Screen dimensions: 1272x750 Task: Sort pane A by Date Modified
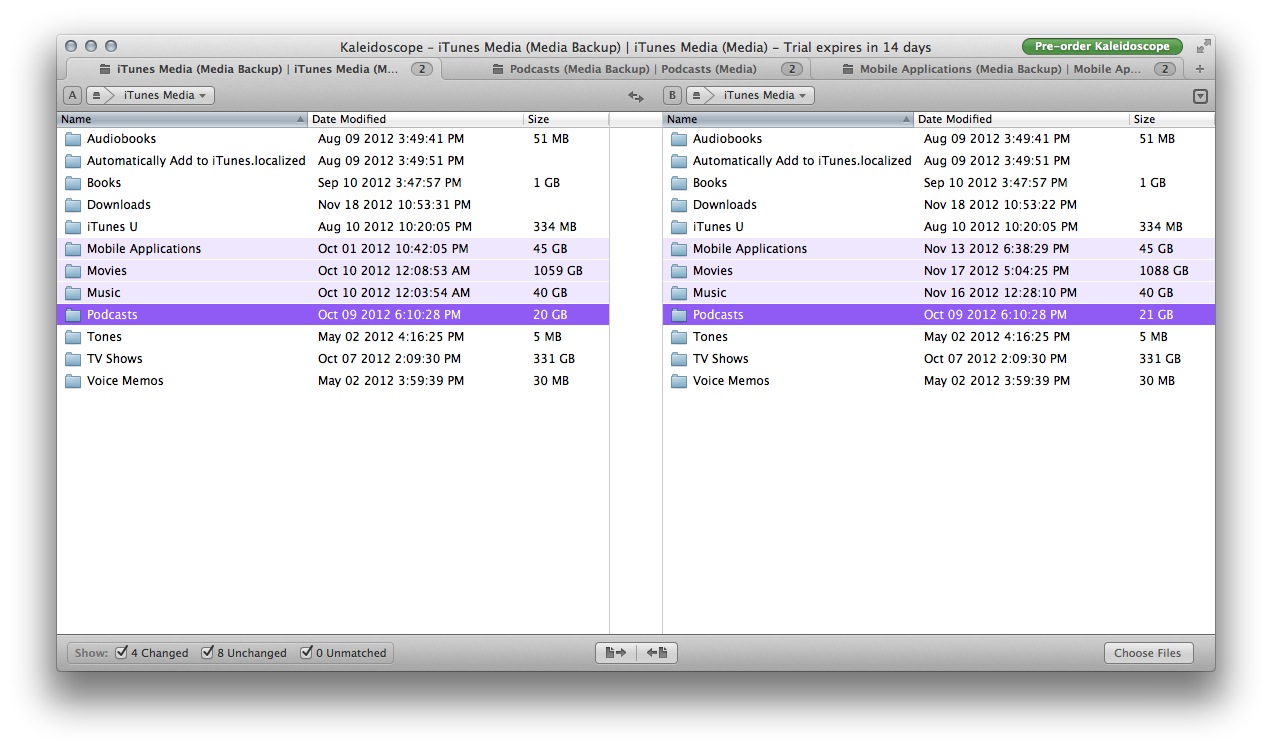[416, 119]
